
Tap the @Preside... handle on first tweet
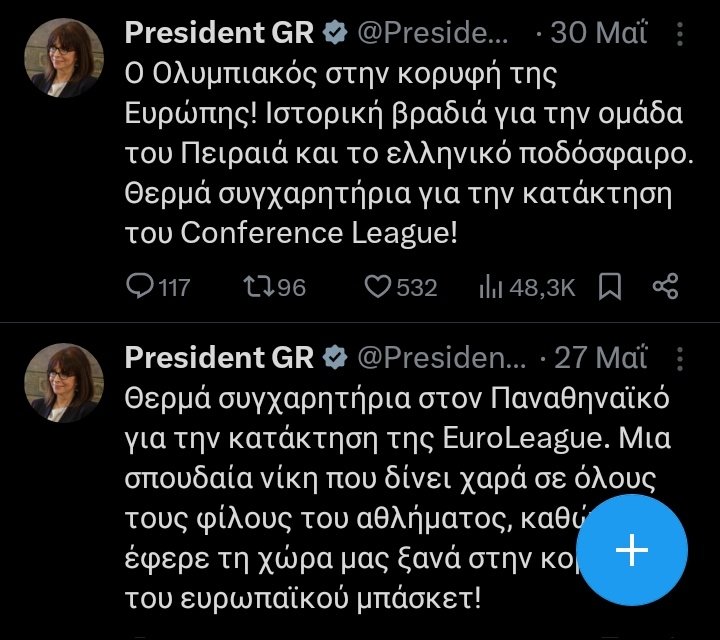[x=433, y=32]
